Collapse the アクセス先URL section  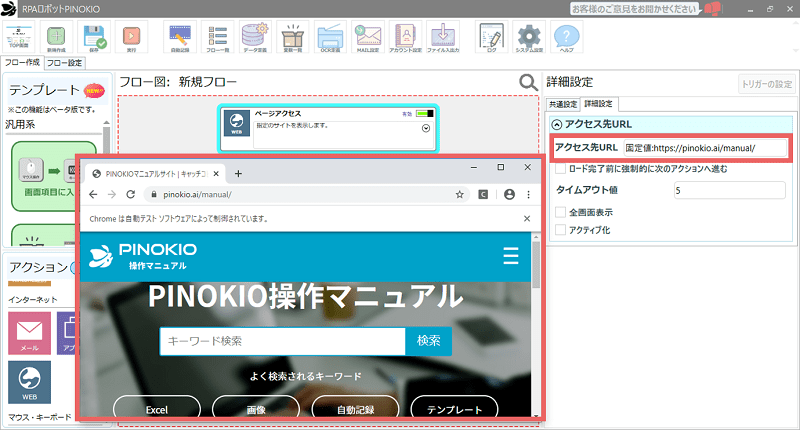coord(557,124)
